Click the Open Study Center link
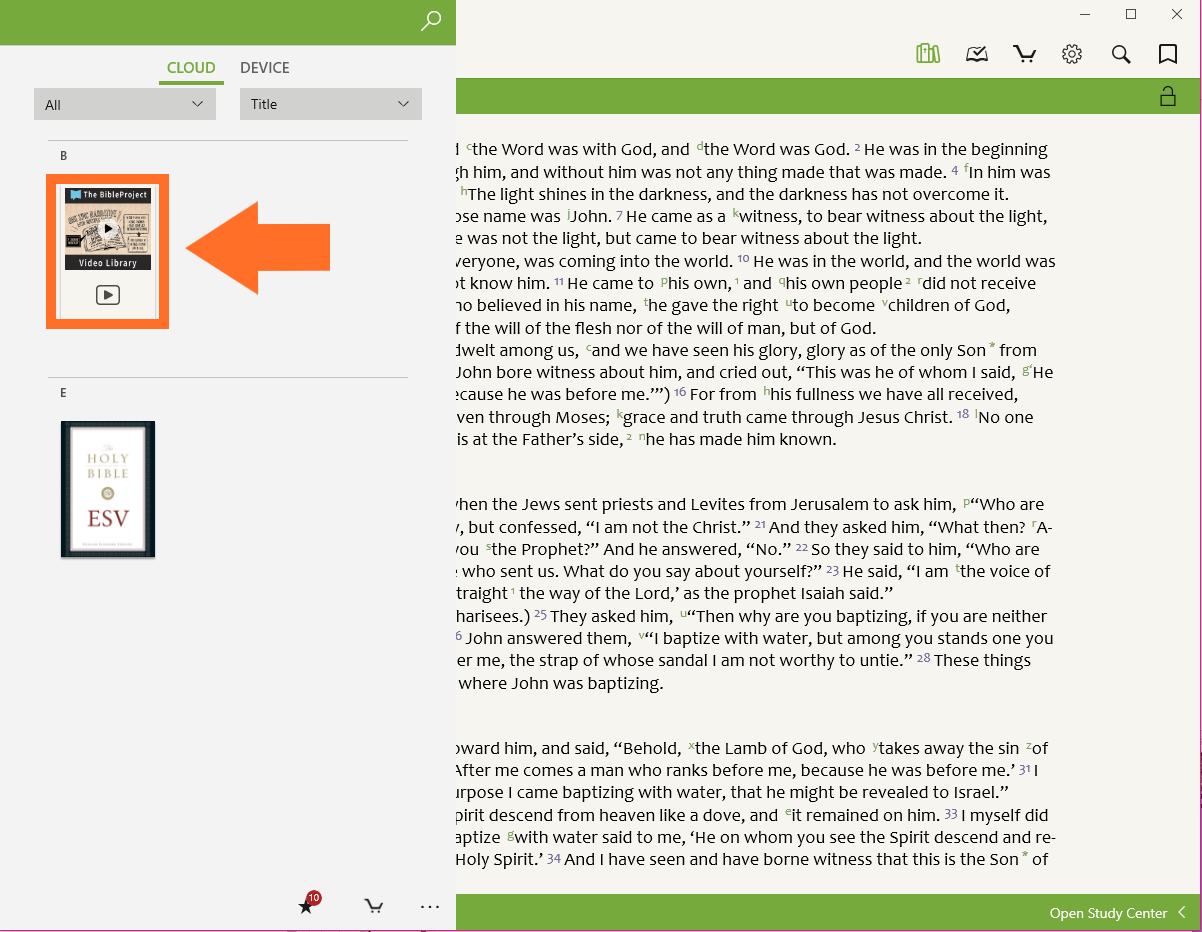Viewport: 1202px width, 932px height. (x=1108, y=913)
